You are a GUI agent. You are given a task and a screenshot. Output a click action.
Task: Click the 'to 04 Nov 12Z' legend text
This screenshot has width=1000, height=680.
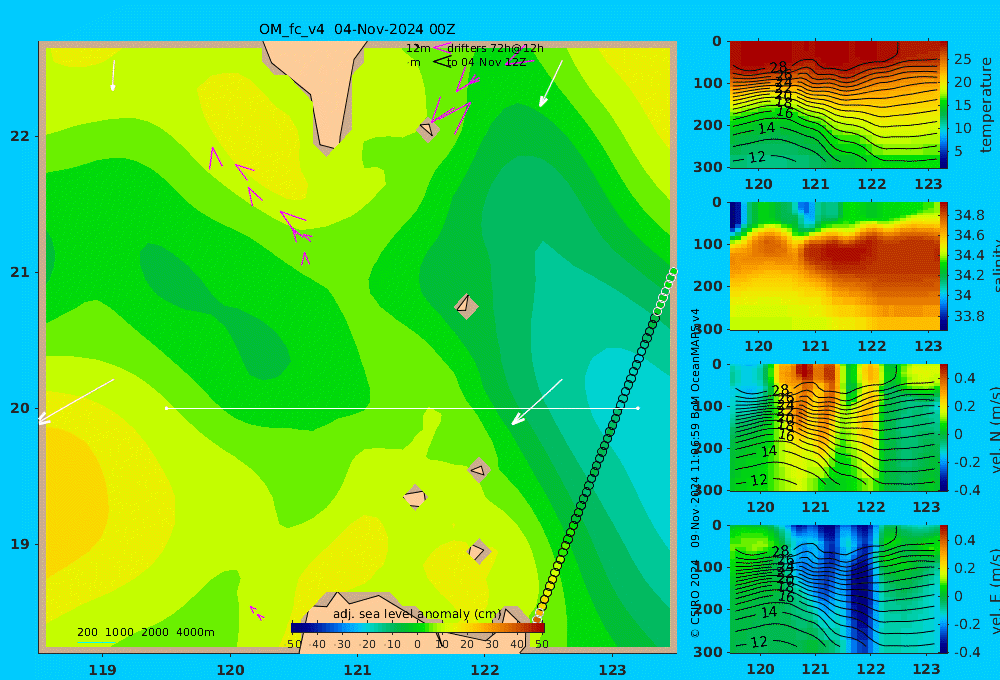(486, 63)
